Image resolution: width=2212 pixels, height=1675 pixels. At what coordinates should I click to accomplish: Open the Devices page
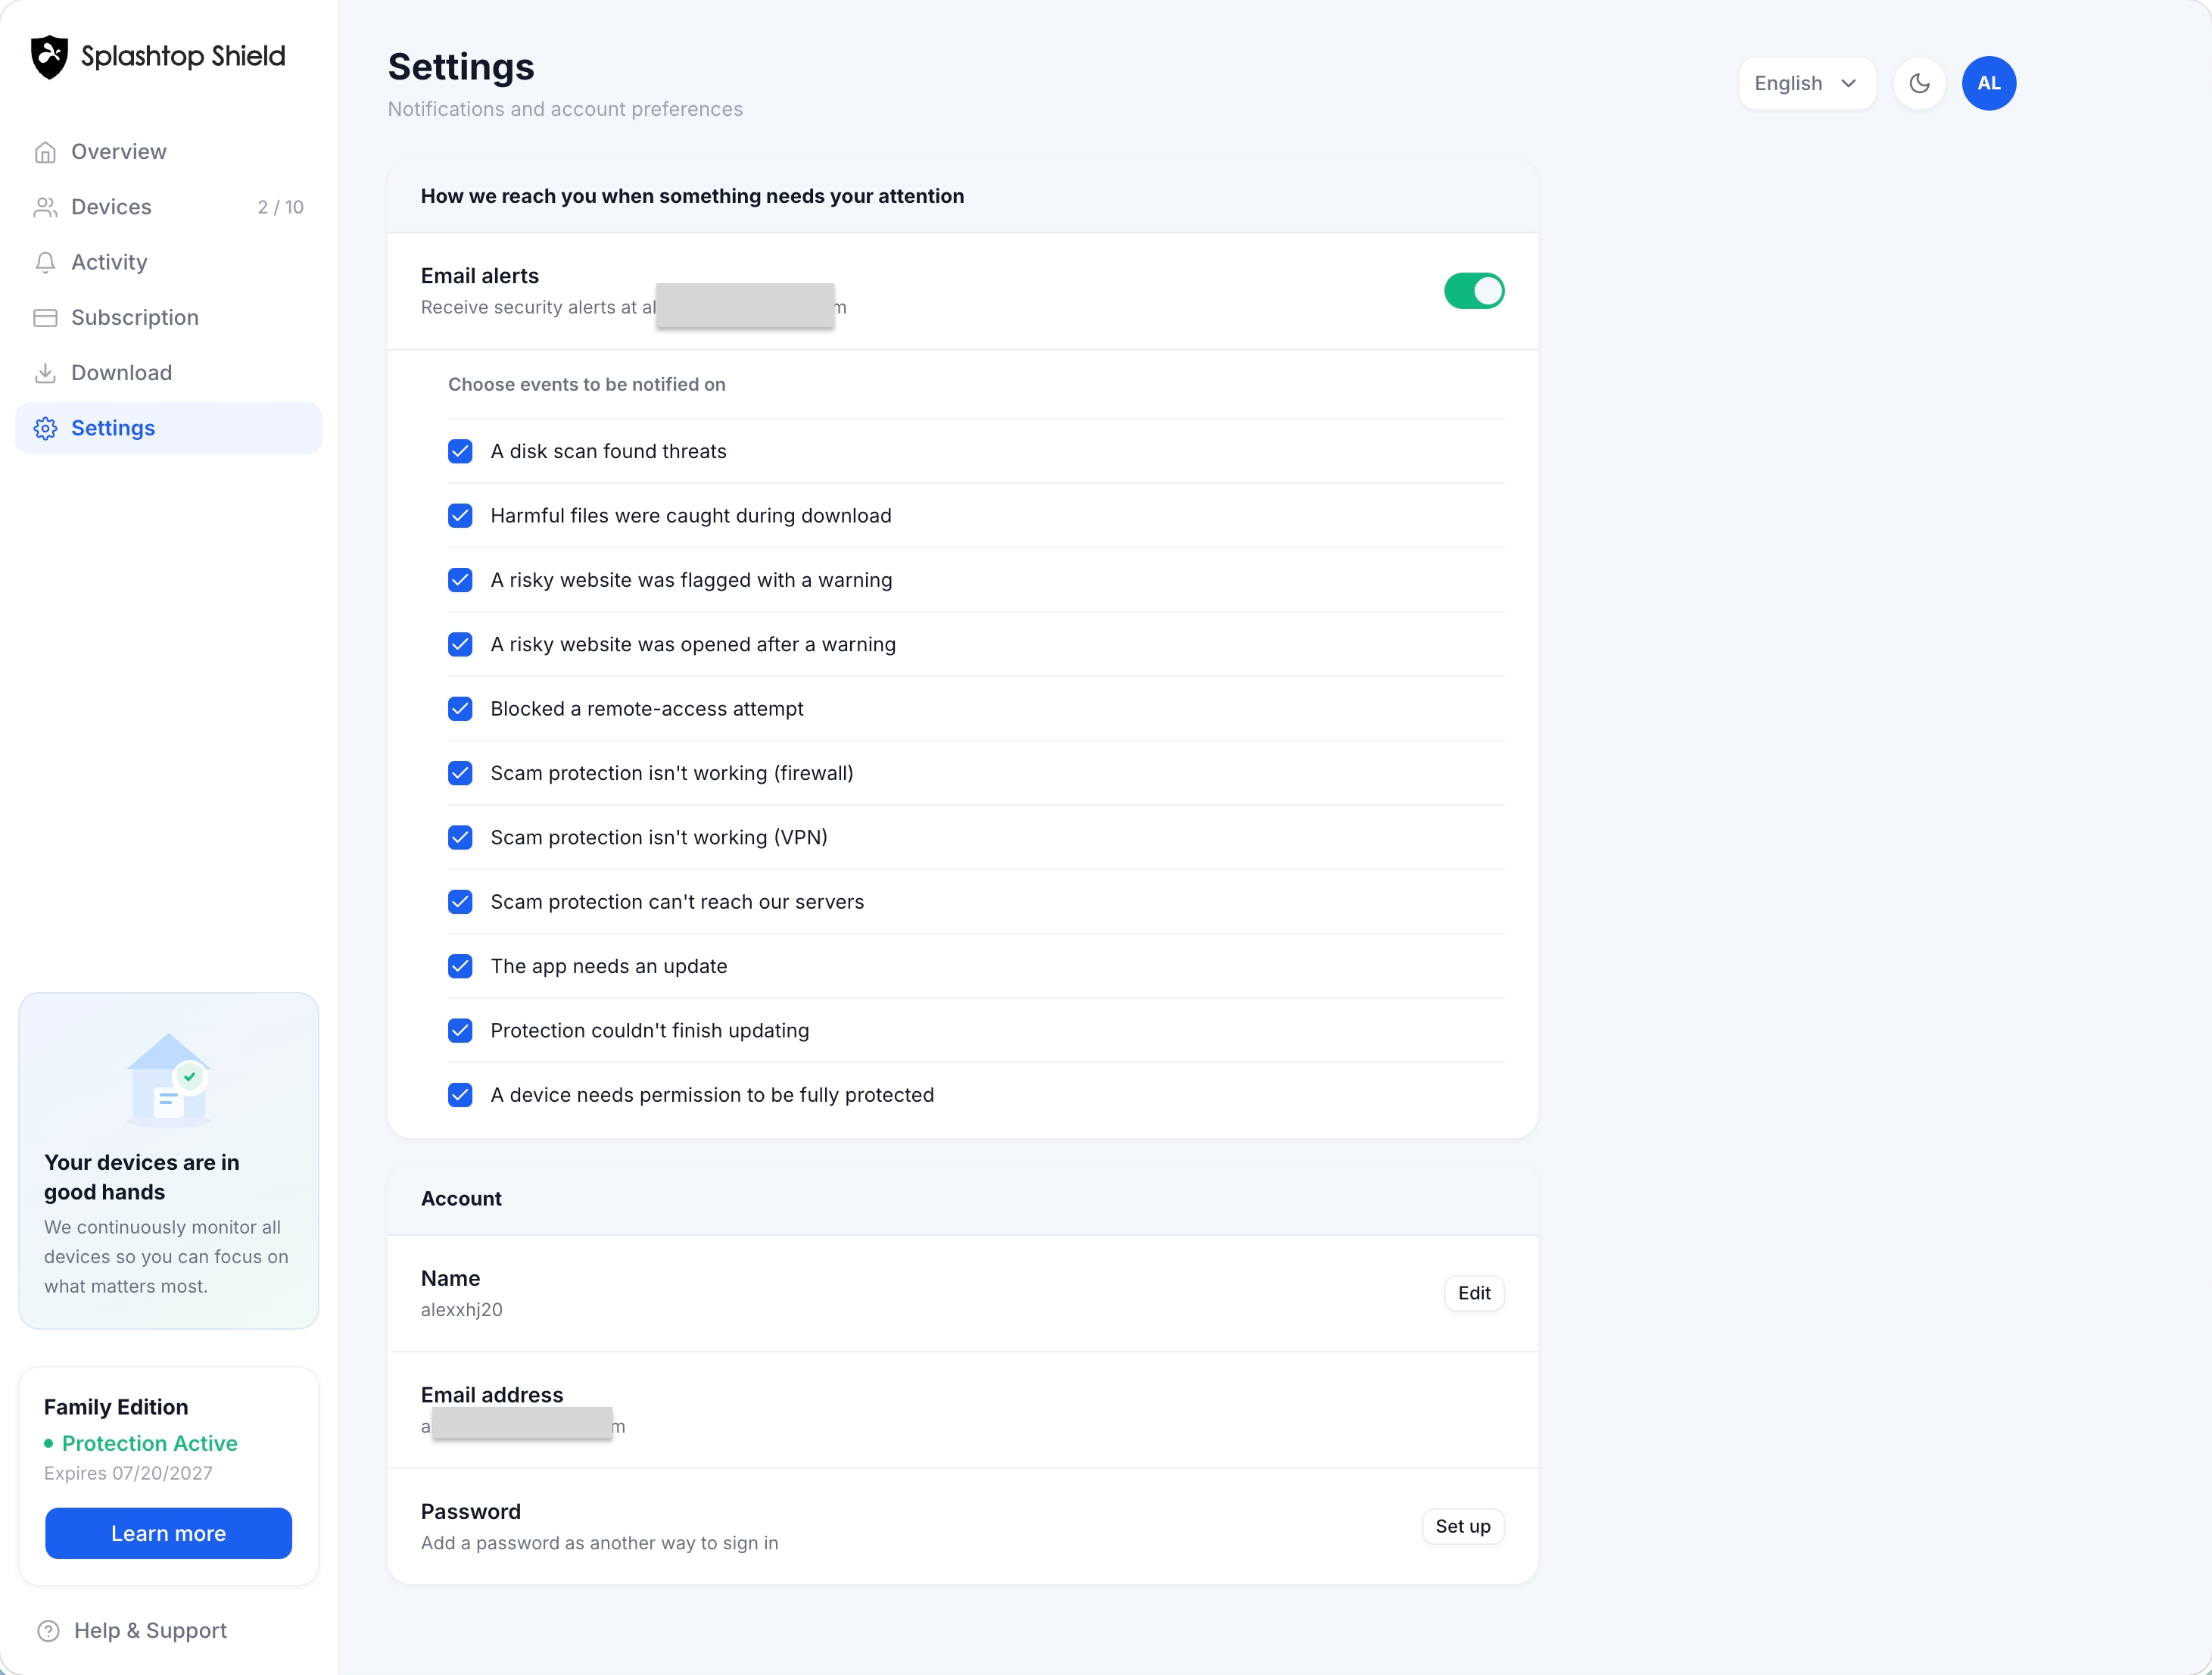(x=169, y=207)
